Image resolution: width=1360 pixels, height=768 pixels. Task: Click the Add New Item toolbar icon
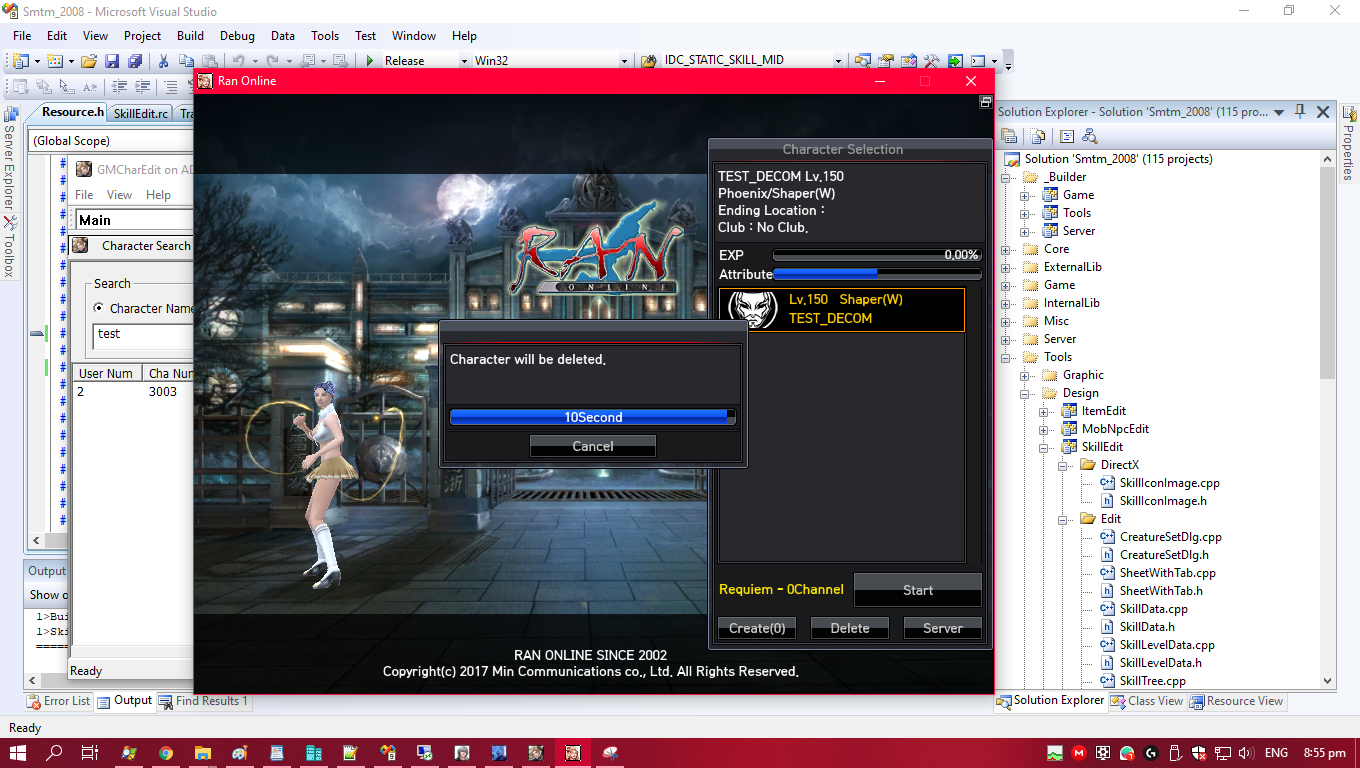pos(55,61)
